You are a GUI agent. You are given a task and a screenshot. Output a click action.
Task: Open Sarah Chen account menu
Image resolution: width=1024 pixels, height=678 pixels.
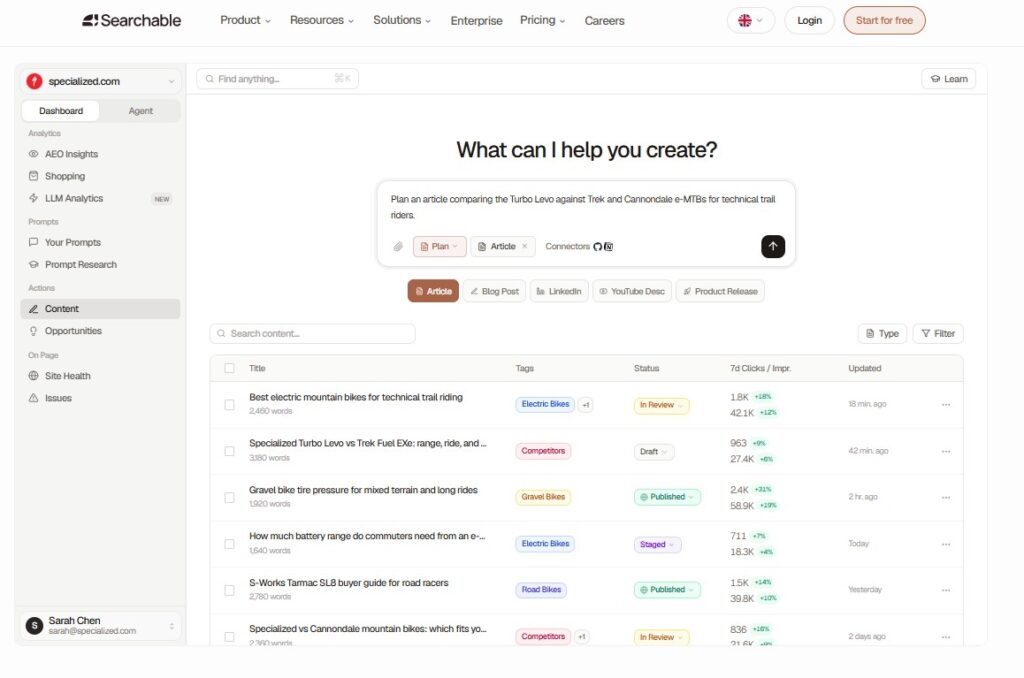pyautogui.click(x=101, y=626)
